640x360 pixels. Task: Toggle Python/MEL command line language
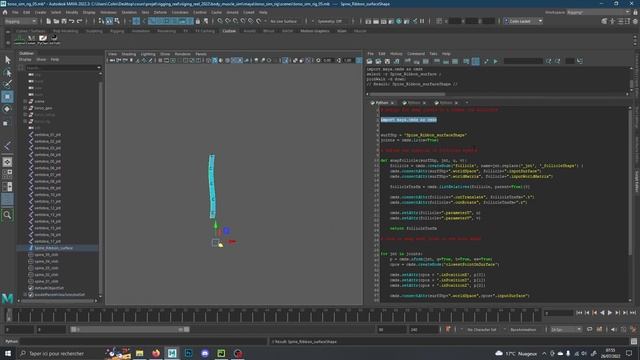(x=11, y=342)
